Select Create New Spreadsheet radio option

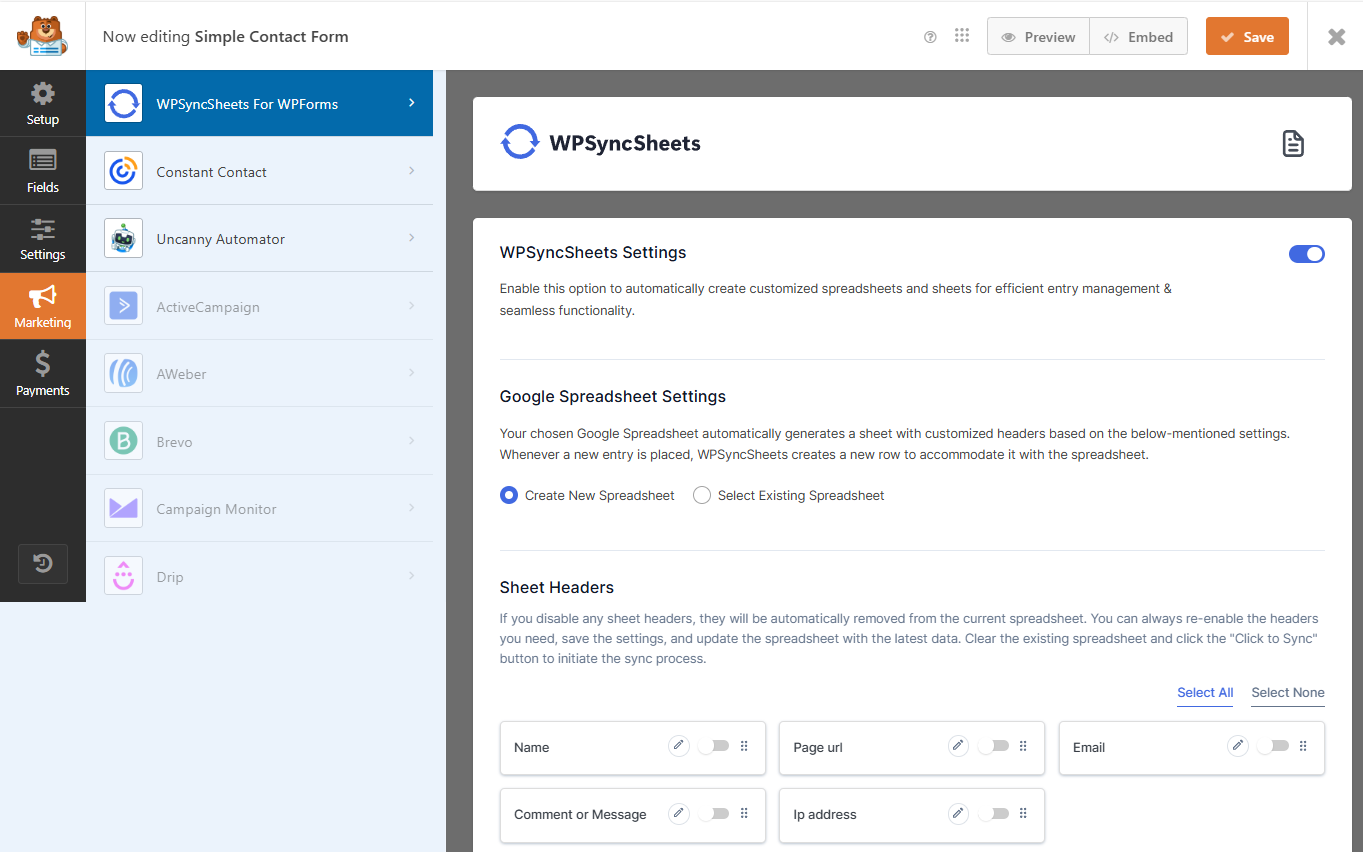click(x=509, y=495)
